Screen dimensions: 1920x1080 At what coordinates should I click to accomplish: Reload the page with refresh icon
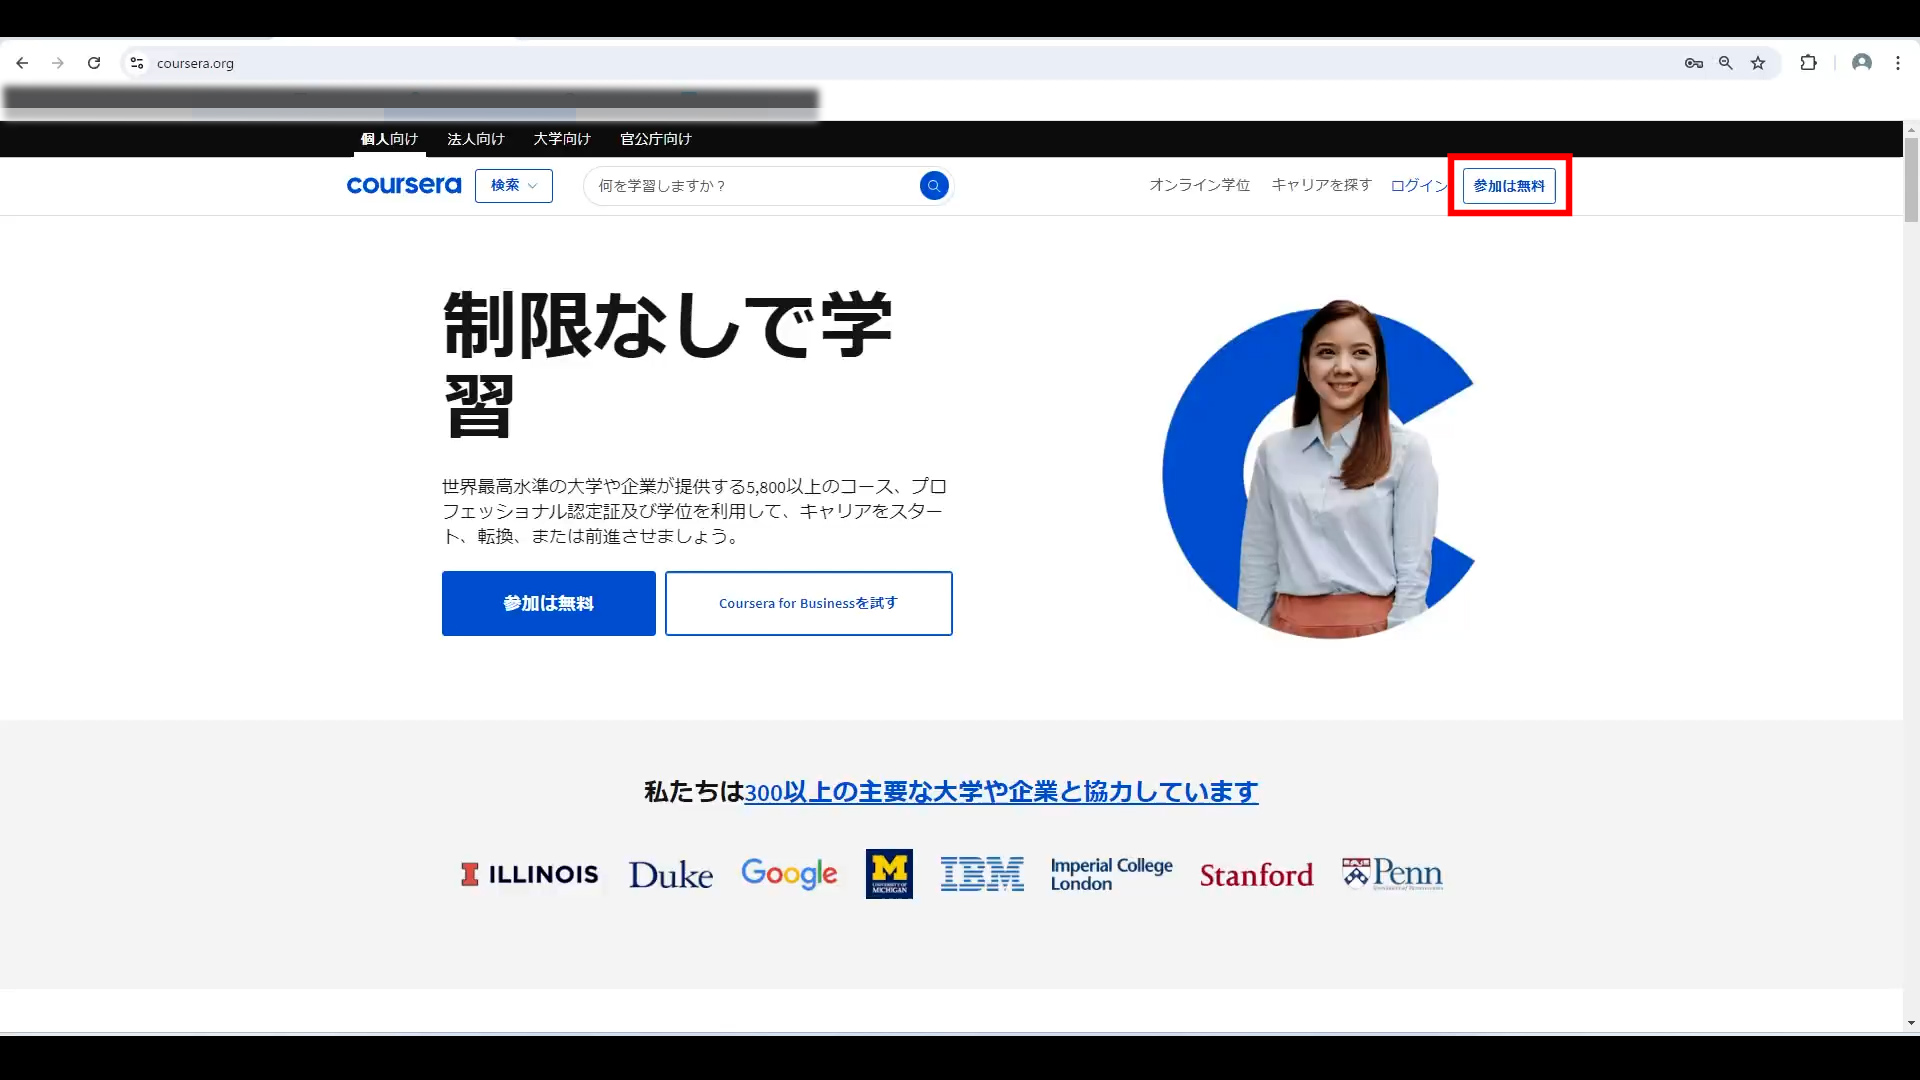pos(94,63)
